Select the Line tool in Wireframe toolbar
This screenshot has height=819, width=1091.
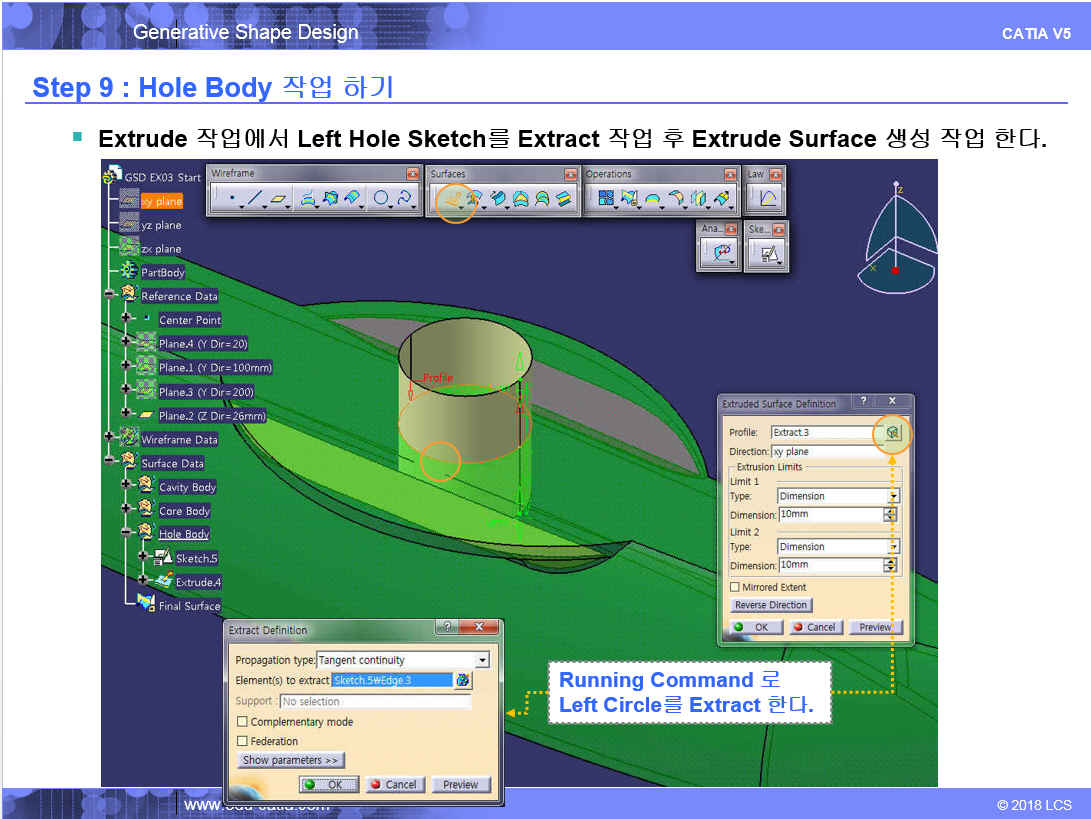[255, 199]
